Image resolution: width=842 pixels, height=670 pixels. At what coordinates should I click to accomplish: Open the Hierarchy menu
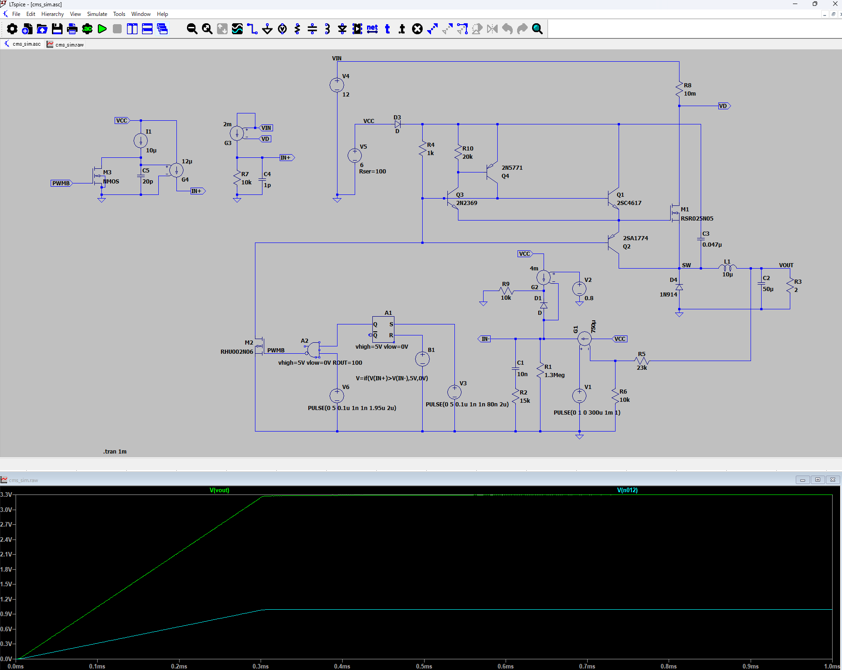[x=53, y=14]
